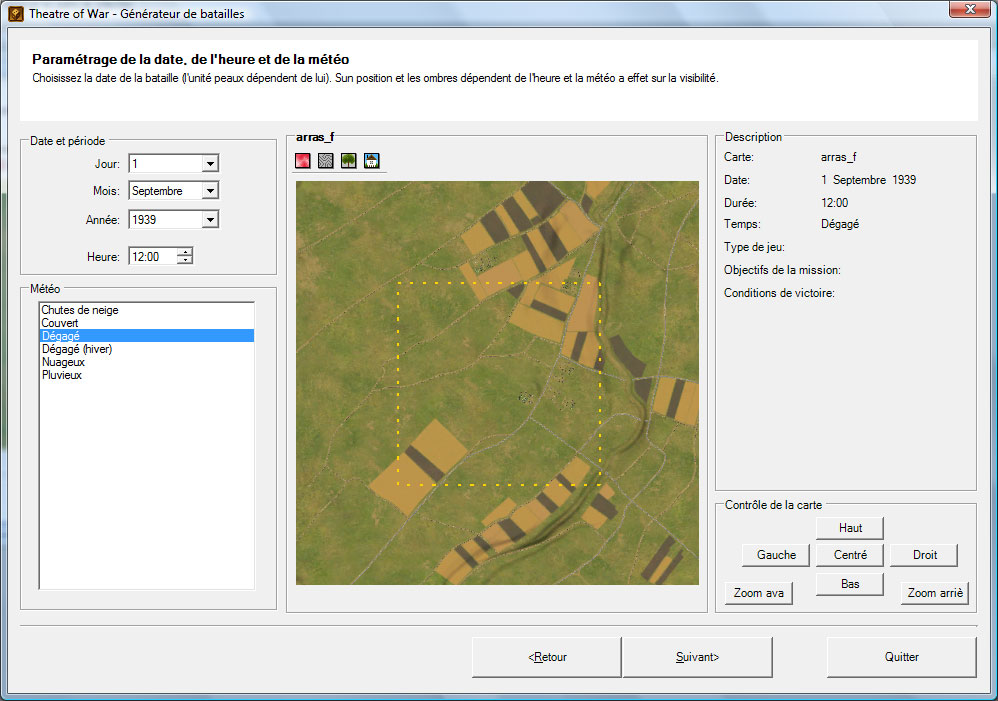Click the Centré map button
The image size is (998, 701).
[849, 555]
